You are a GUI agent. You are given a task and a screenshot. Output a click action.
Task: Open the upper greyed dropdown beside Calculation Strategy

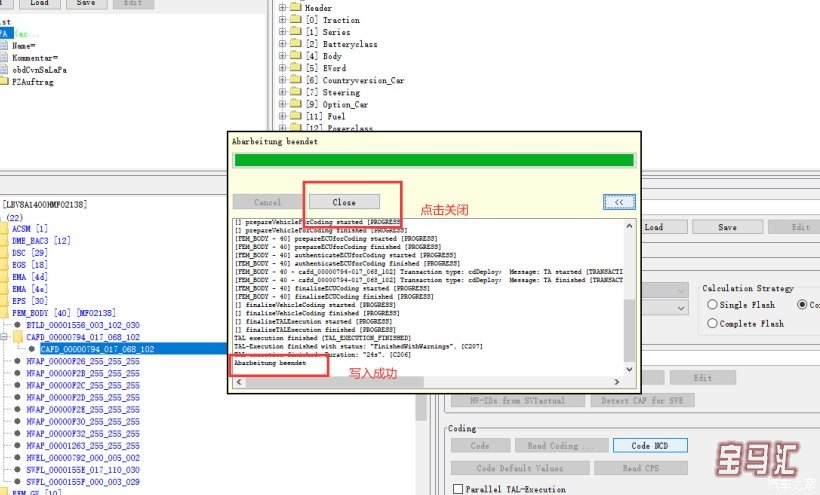[681, 290]
